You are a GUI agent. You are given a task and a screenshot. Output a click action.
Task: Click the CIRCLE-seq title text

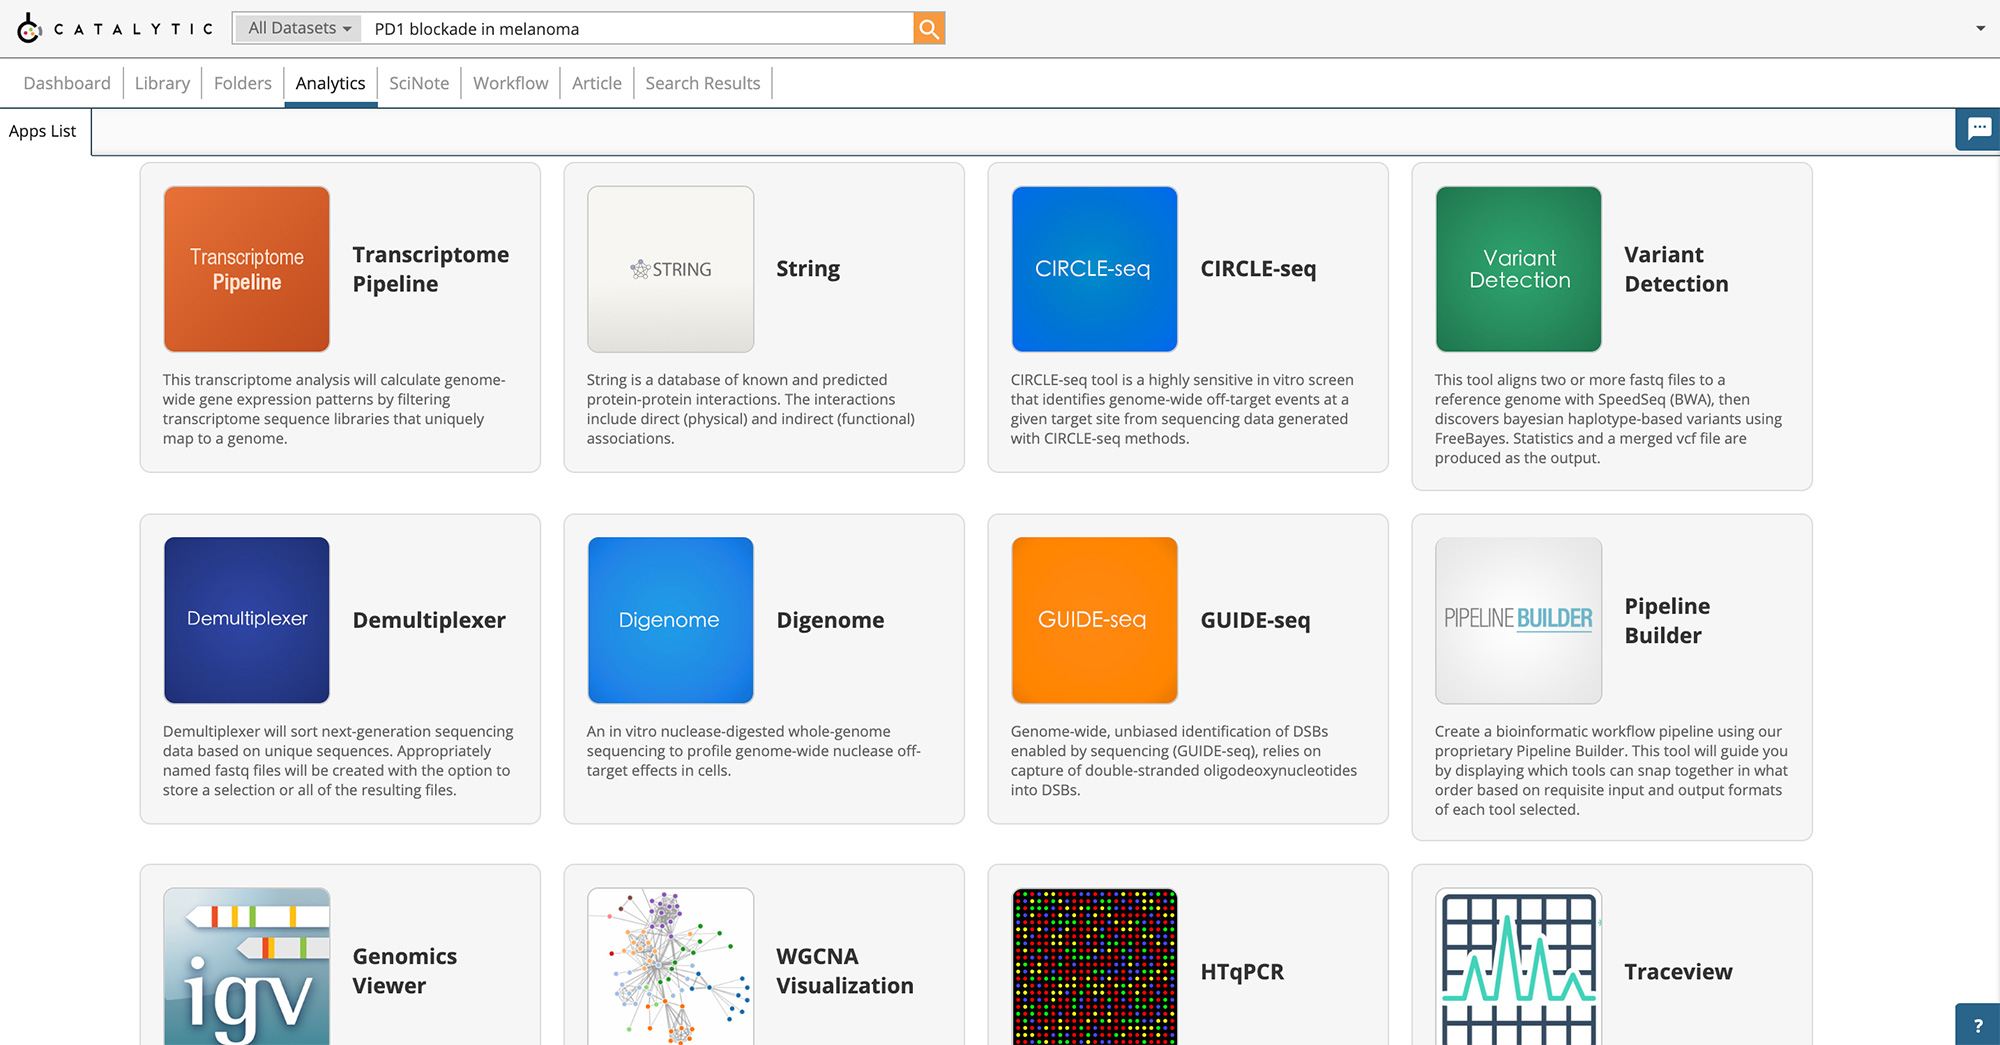pyautogui.click(x=1258, y=269)
